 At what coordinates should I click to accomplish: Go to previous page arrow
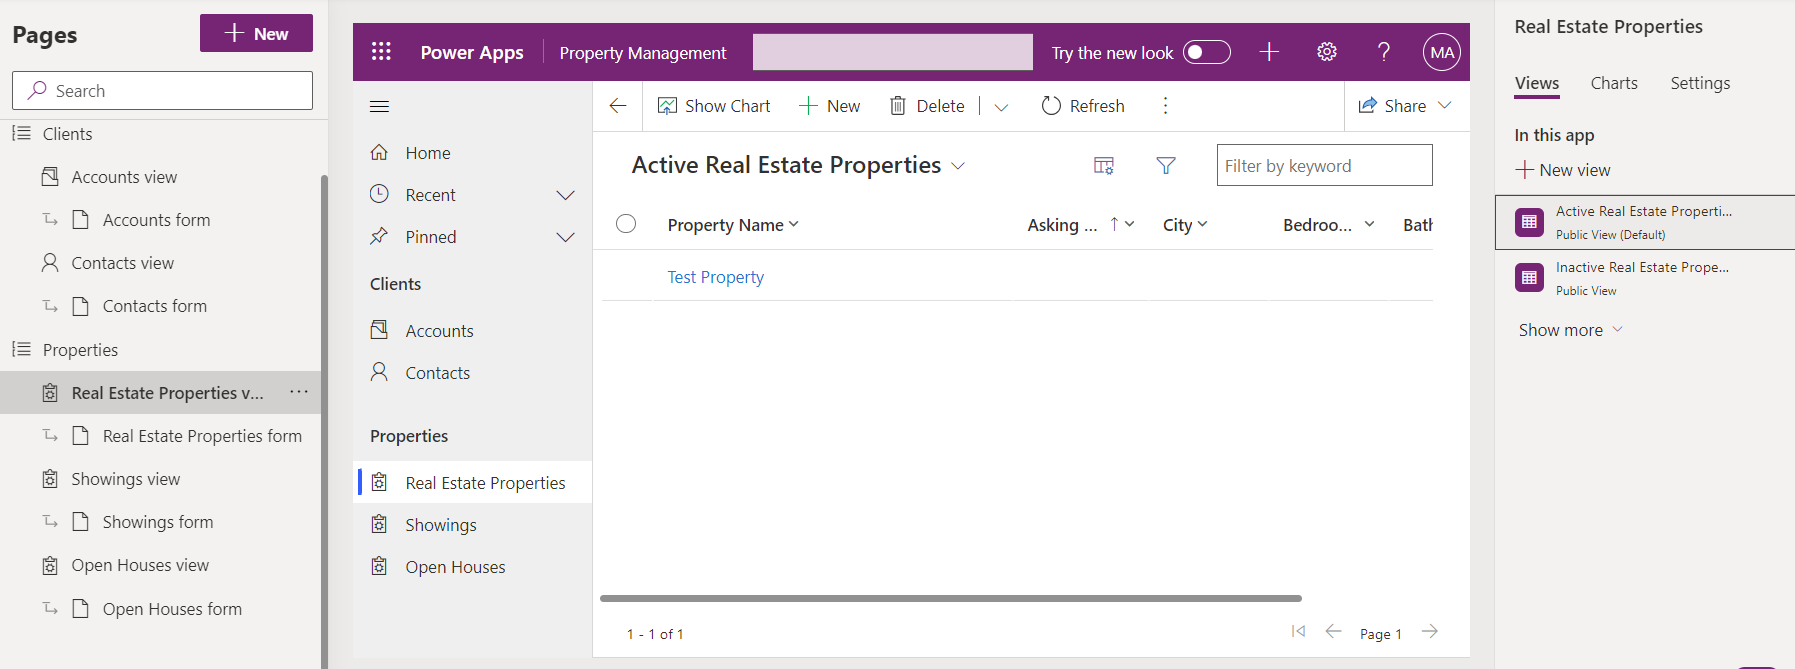tap(1333, 631)
